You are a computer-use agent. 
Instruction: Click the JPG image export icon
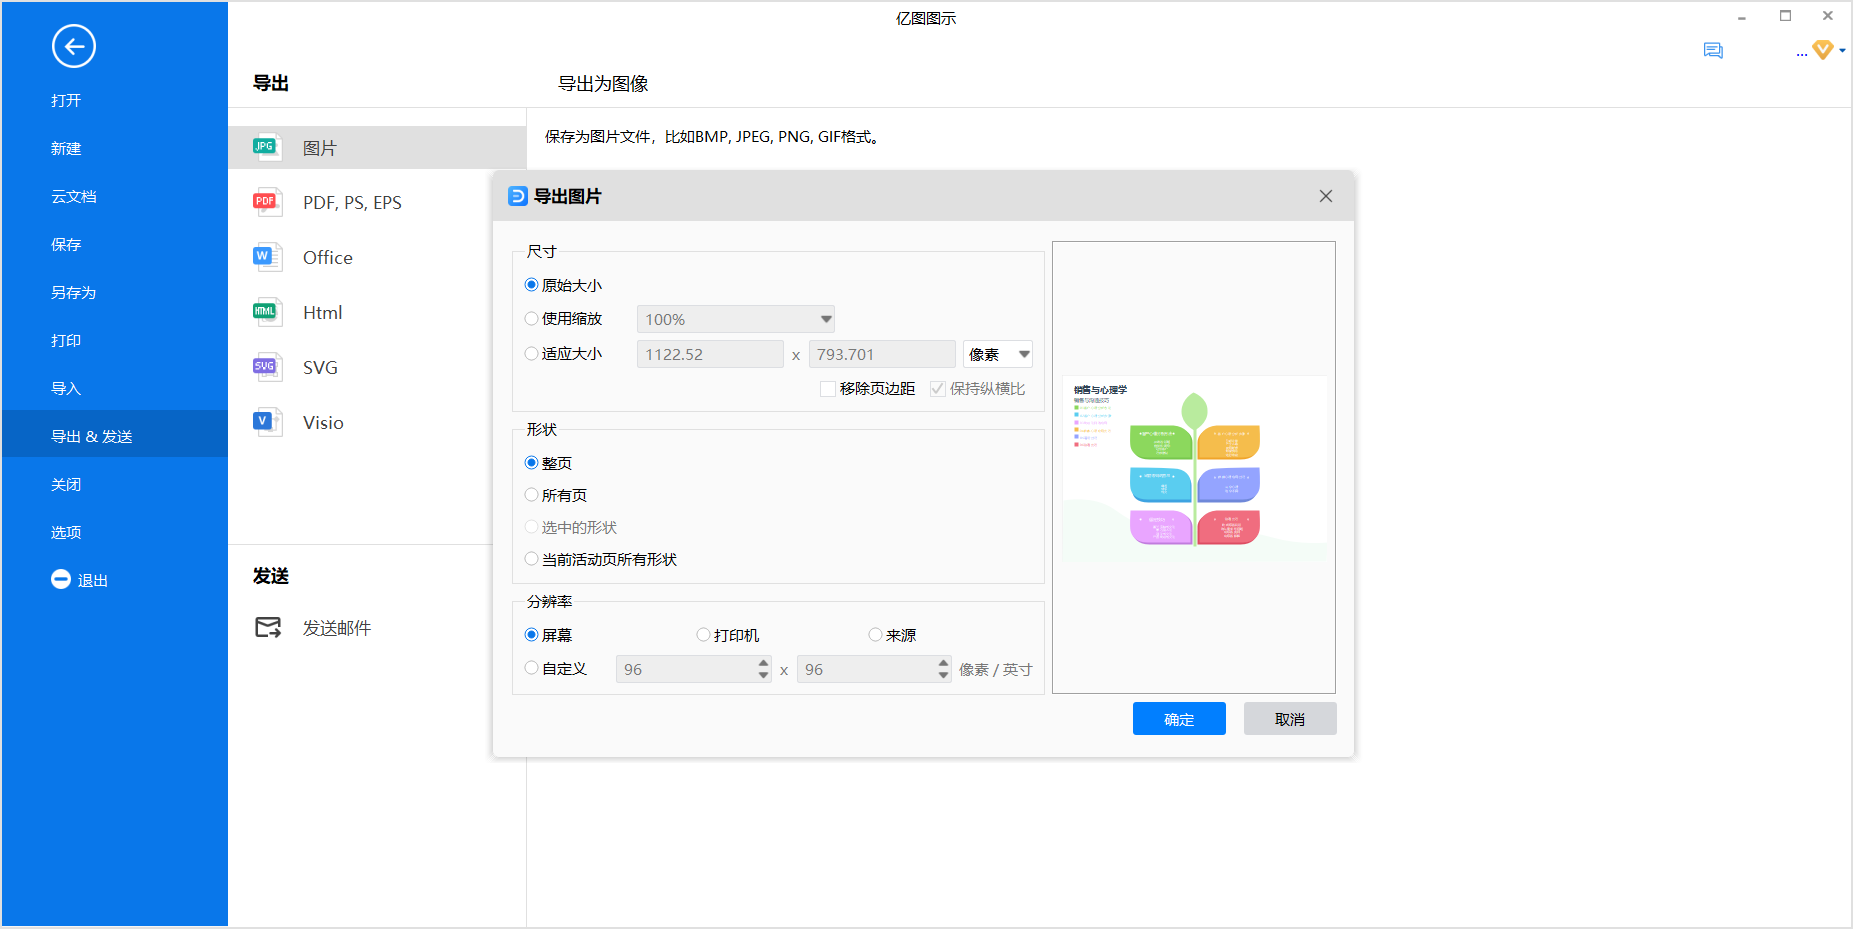click(x=266, y=147)
